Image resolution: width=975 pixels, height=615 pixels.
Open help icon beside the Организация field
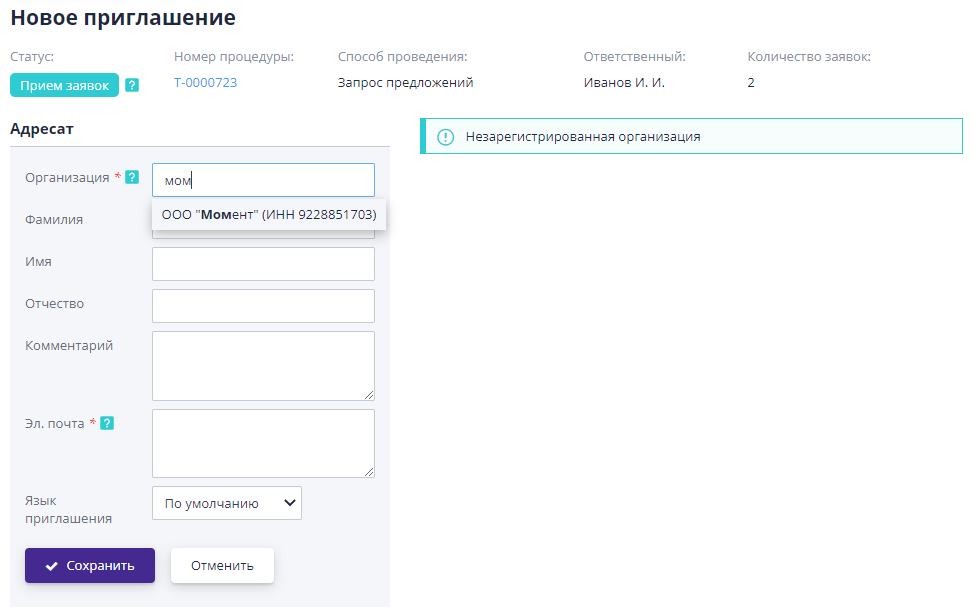tap(132, 176)
